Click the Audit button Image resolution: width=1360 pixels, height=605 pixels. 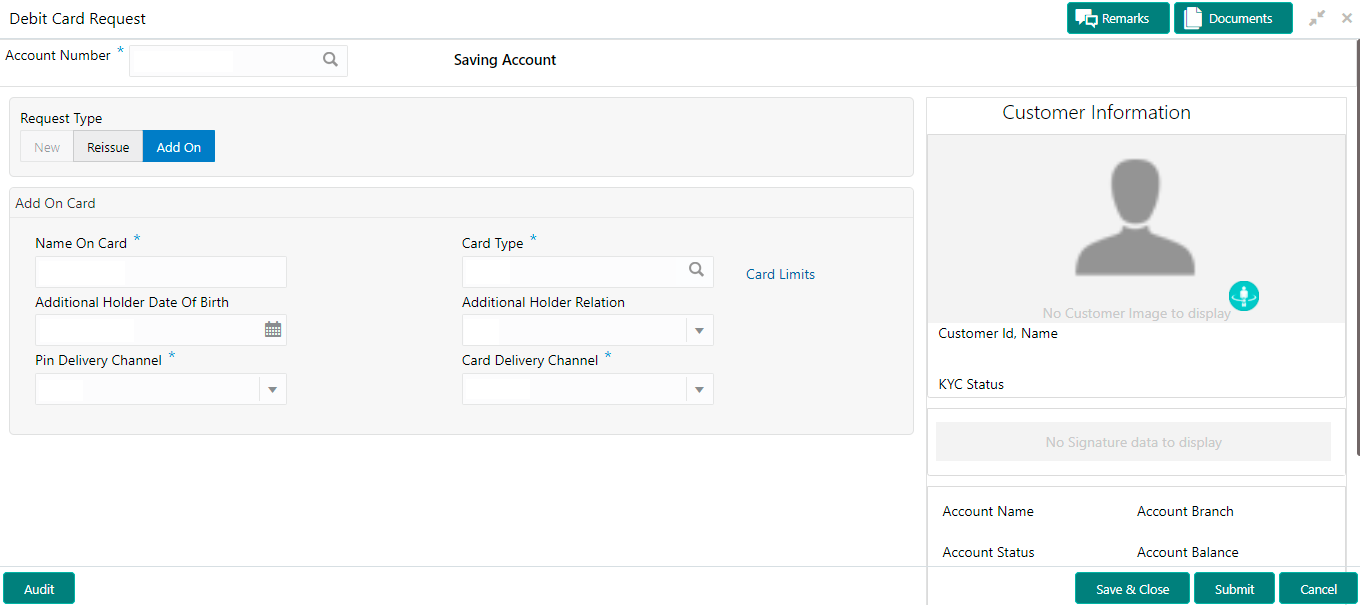pyautogui.click(x=39, y=589)
